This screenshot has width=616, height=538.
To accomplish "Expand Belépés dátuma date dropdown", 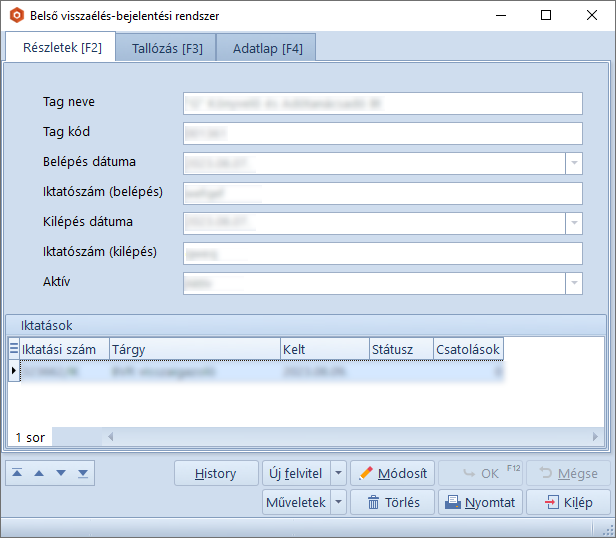I will (x=574, y=163).
